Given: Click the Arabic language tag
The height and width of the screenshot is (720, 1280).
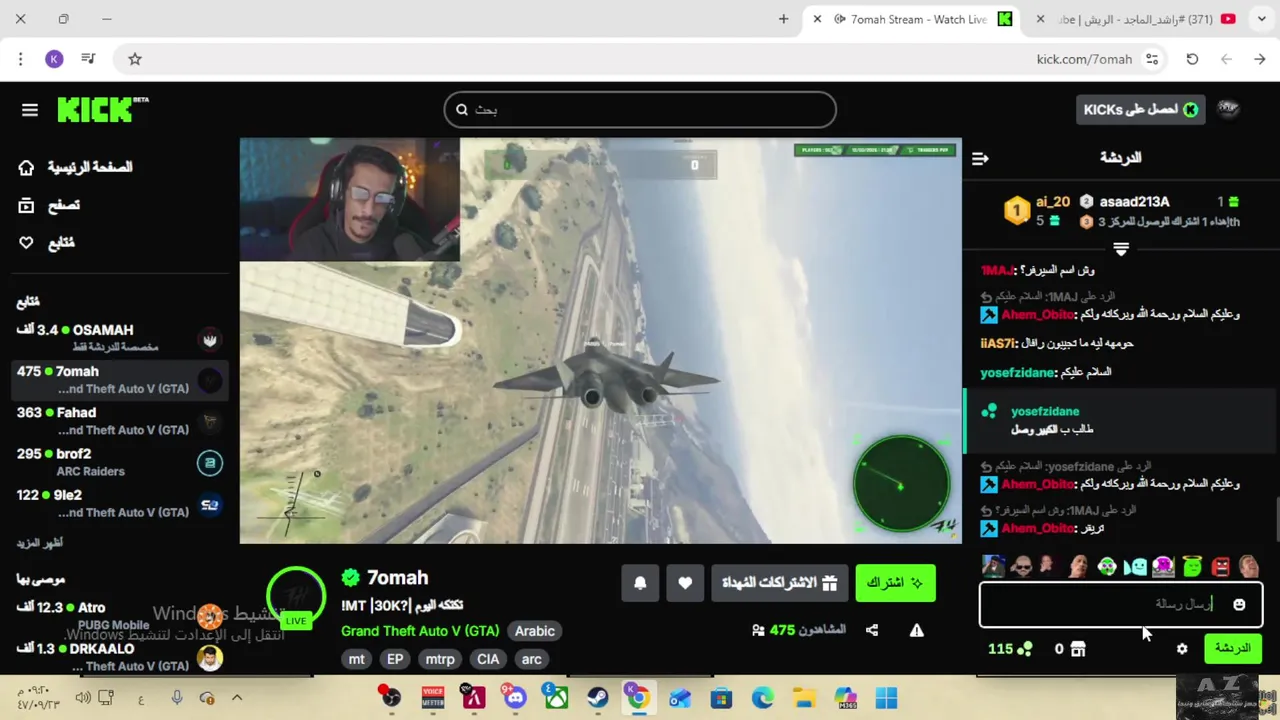Looking at the screenshot, I should 535,631.
